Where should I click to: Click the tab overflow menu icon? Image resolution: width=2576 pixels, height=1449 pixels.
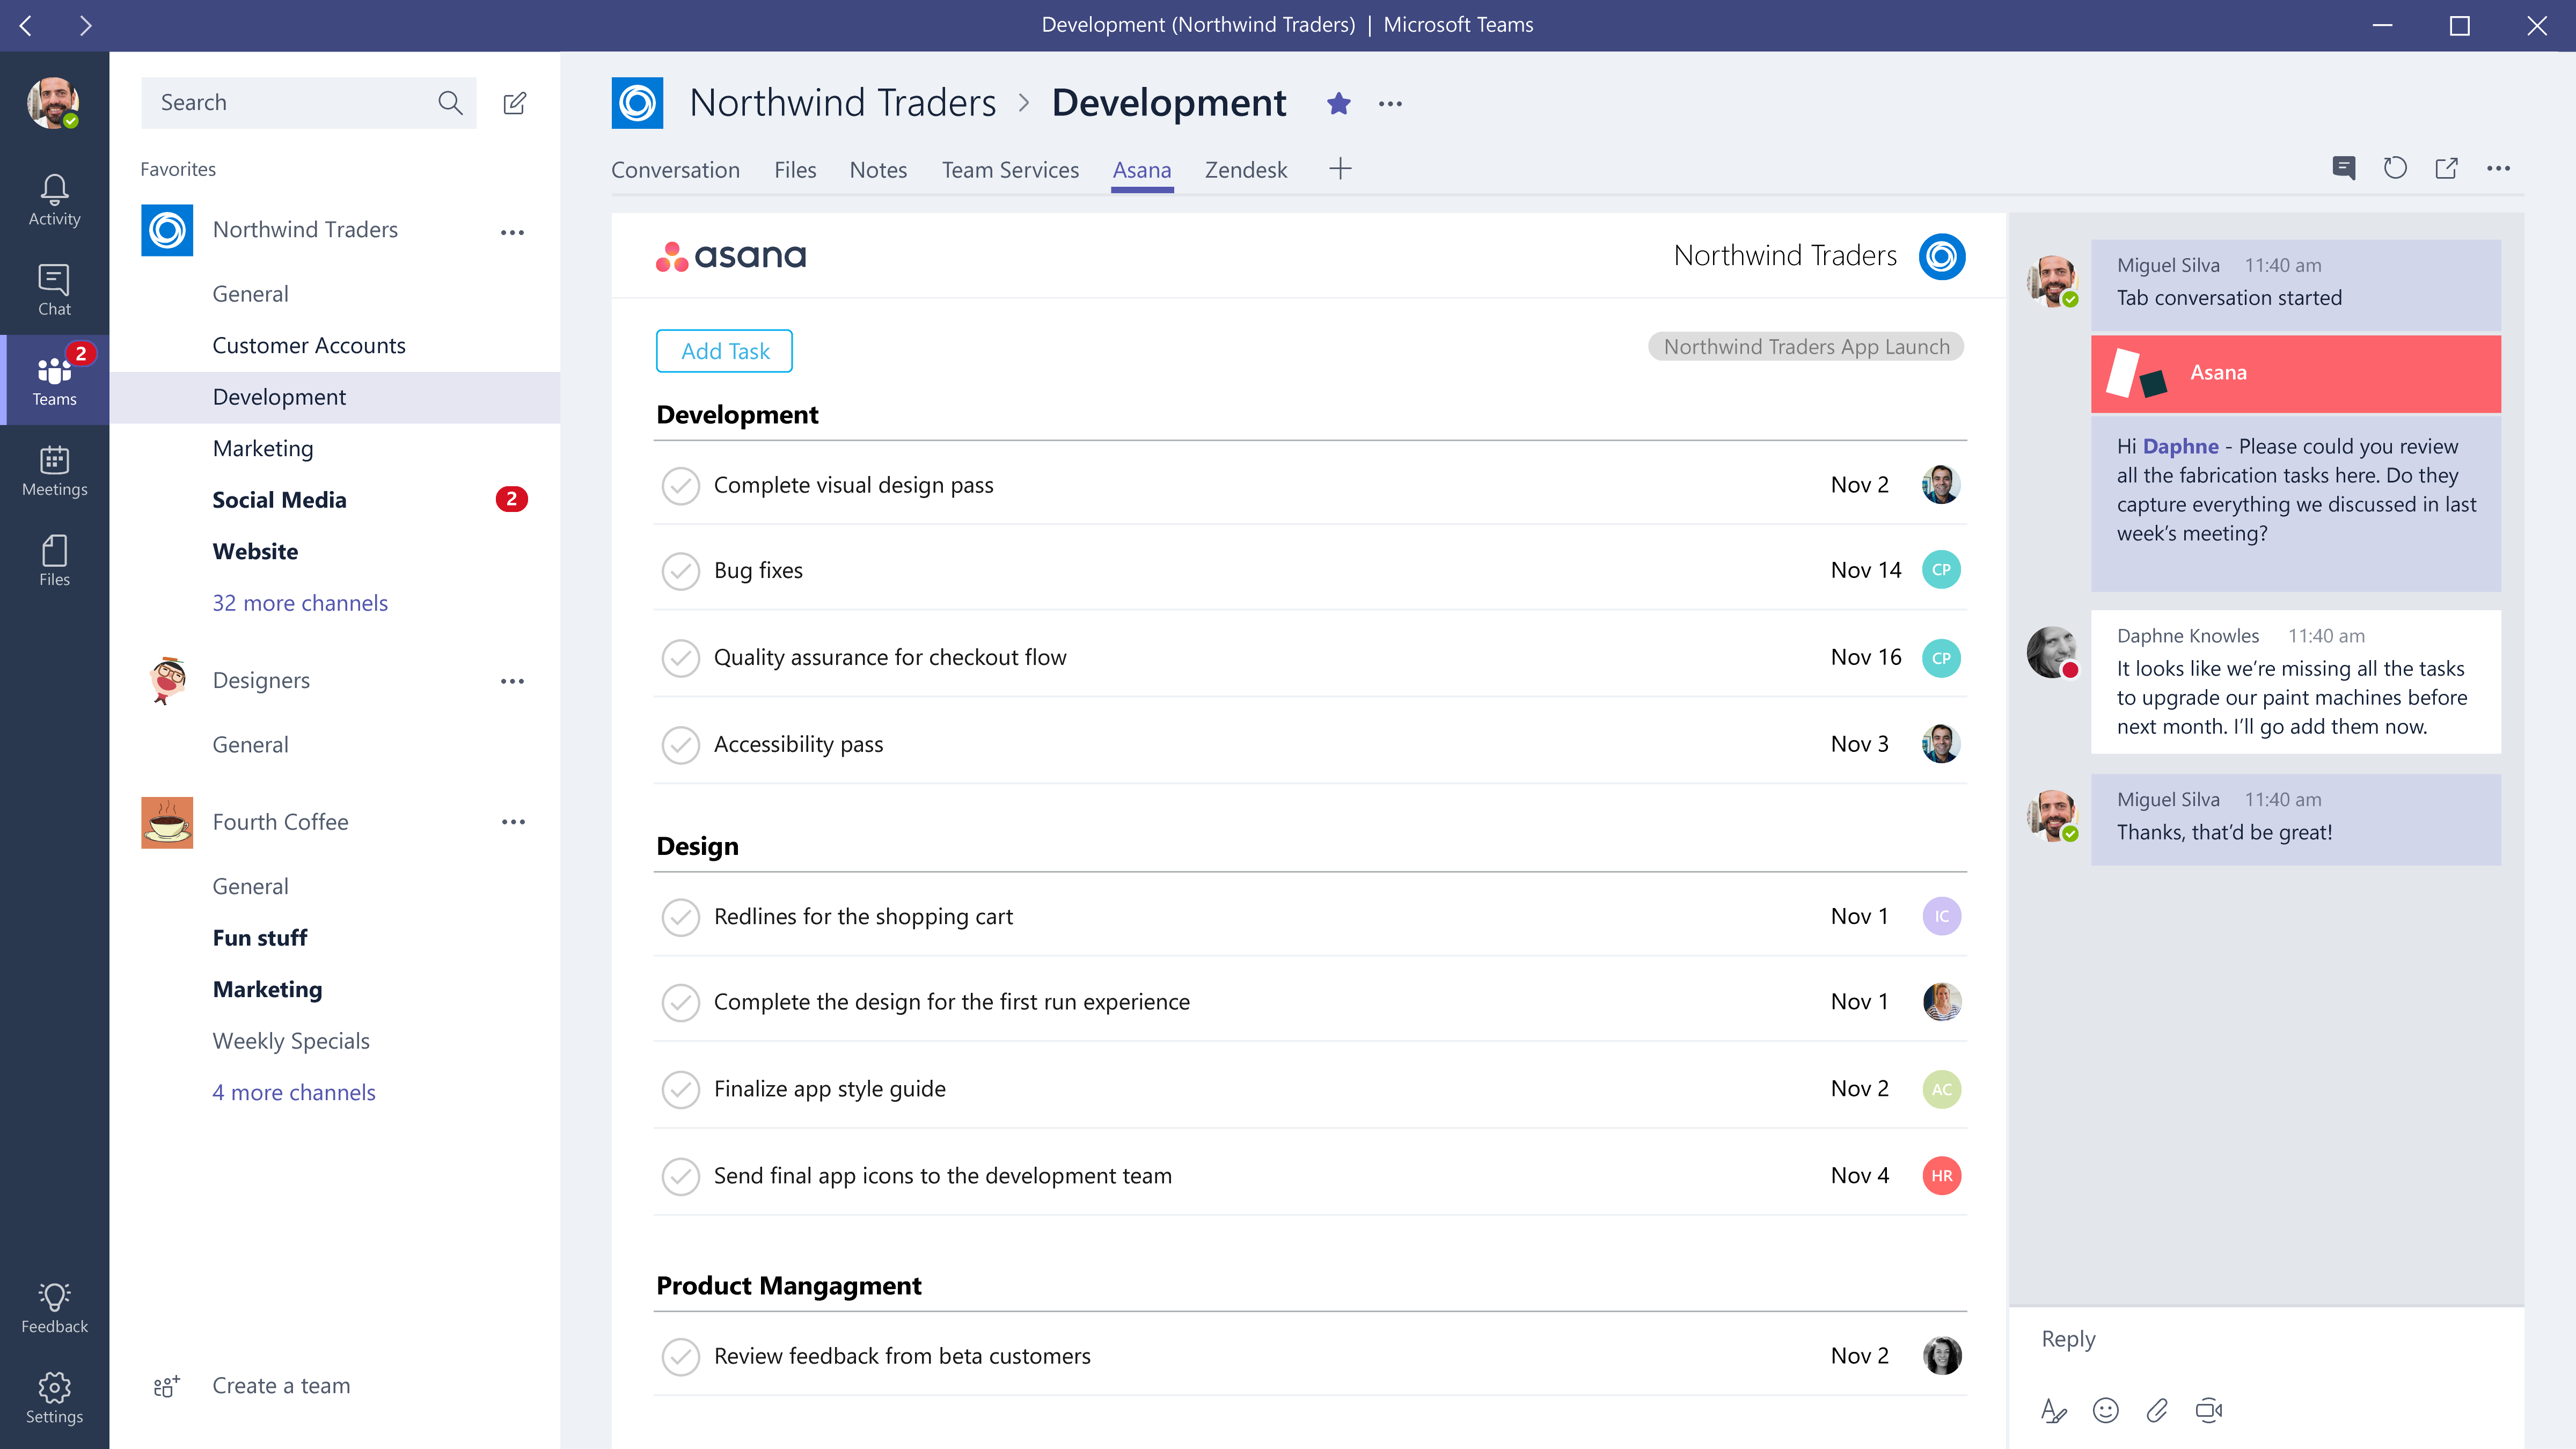click(x=2502, y=168)
